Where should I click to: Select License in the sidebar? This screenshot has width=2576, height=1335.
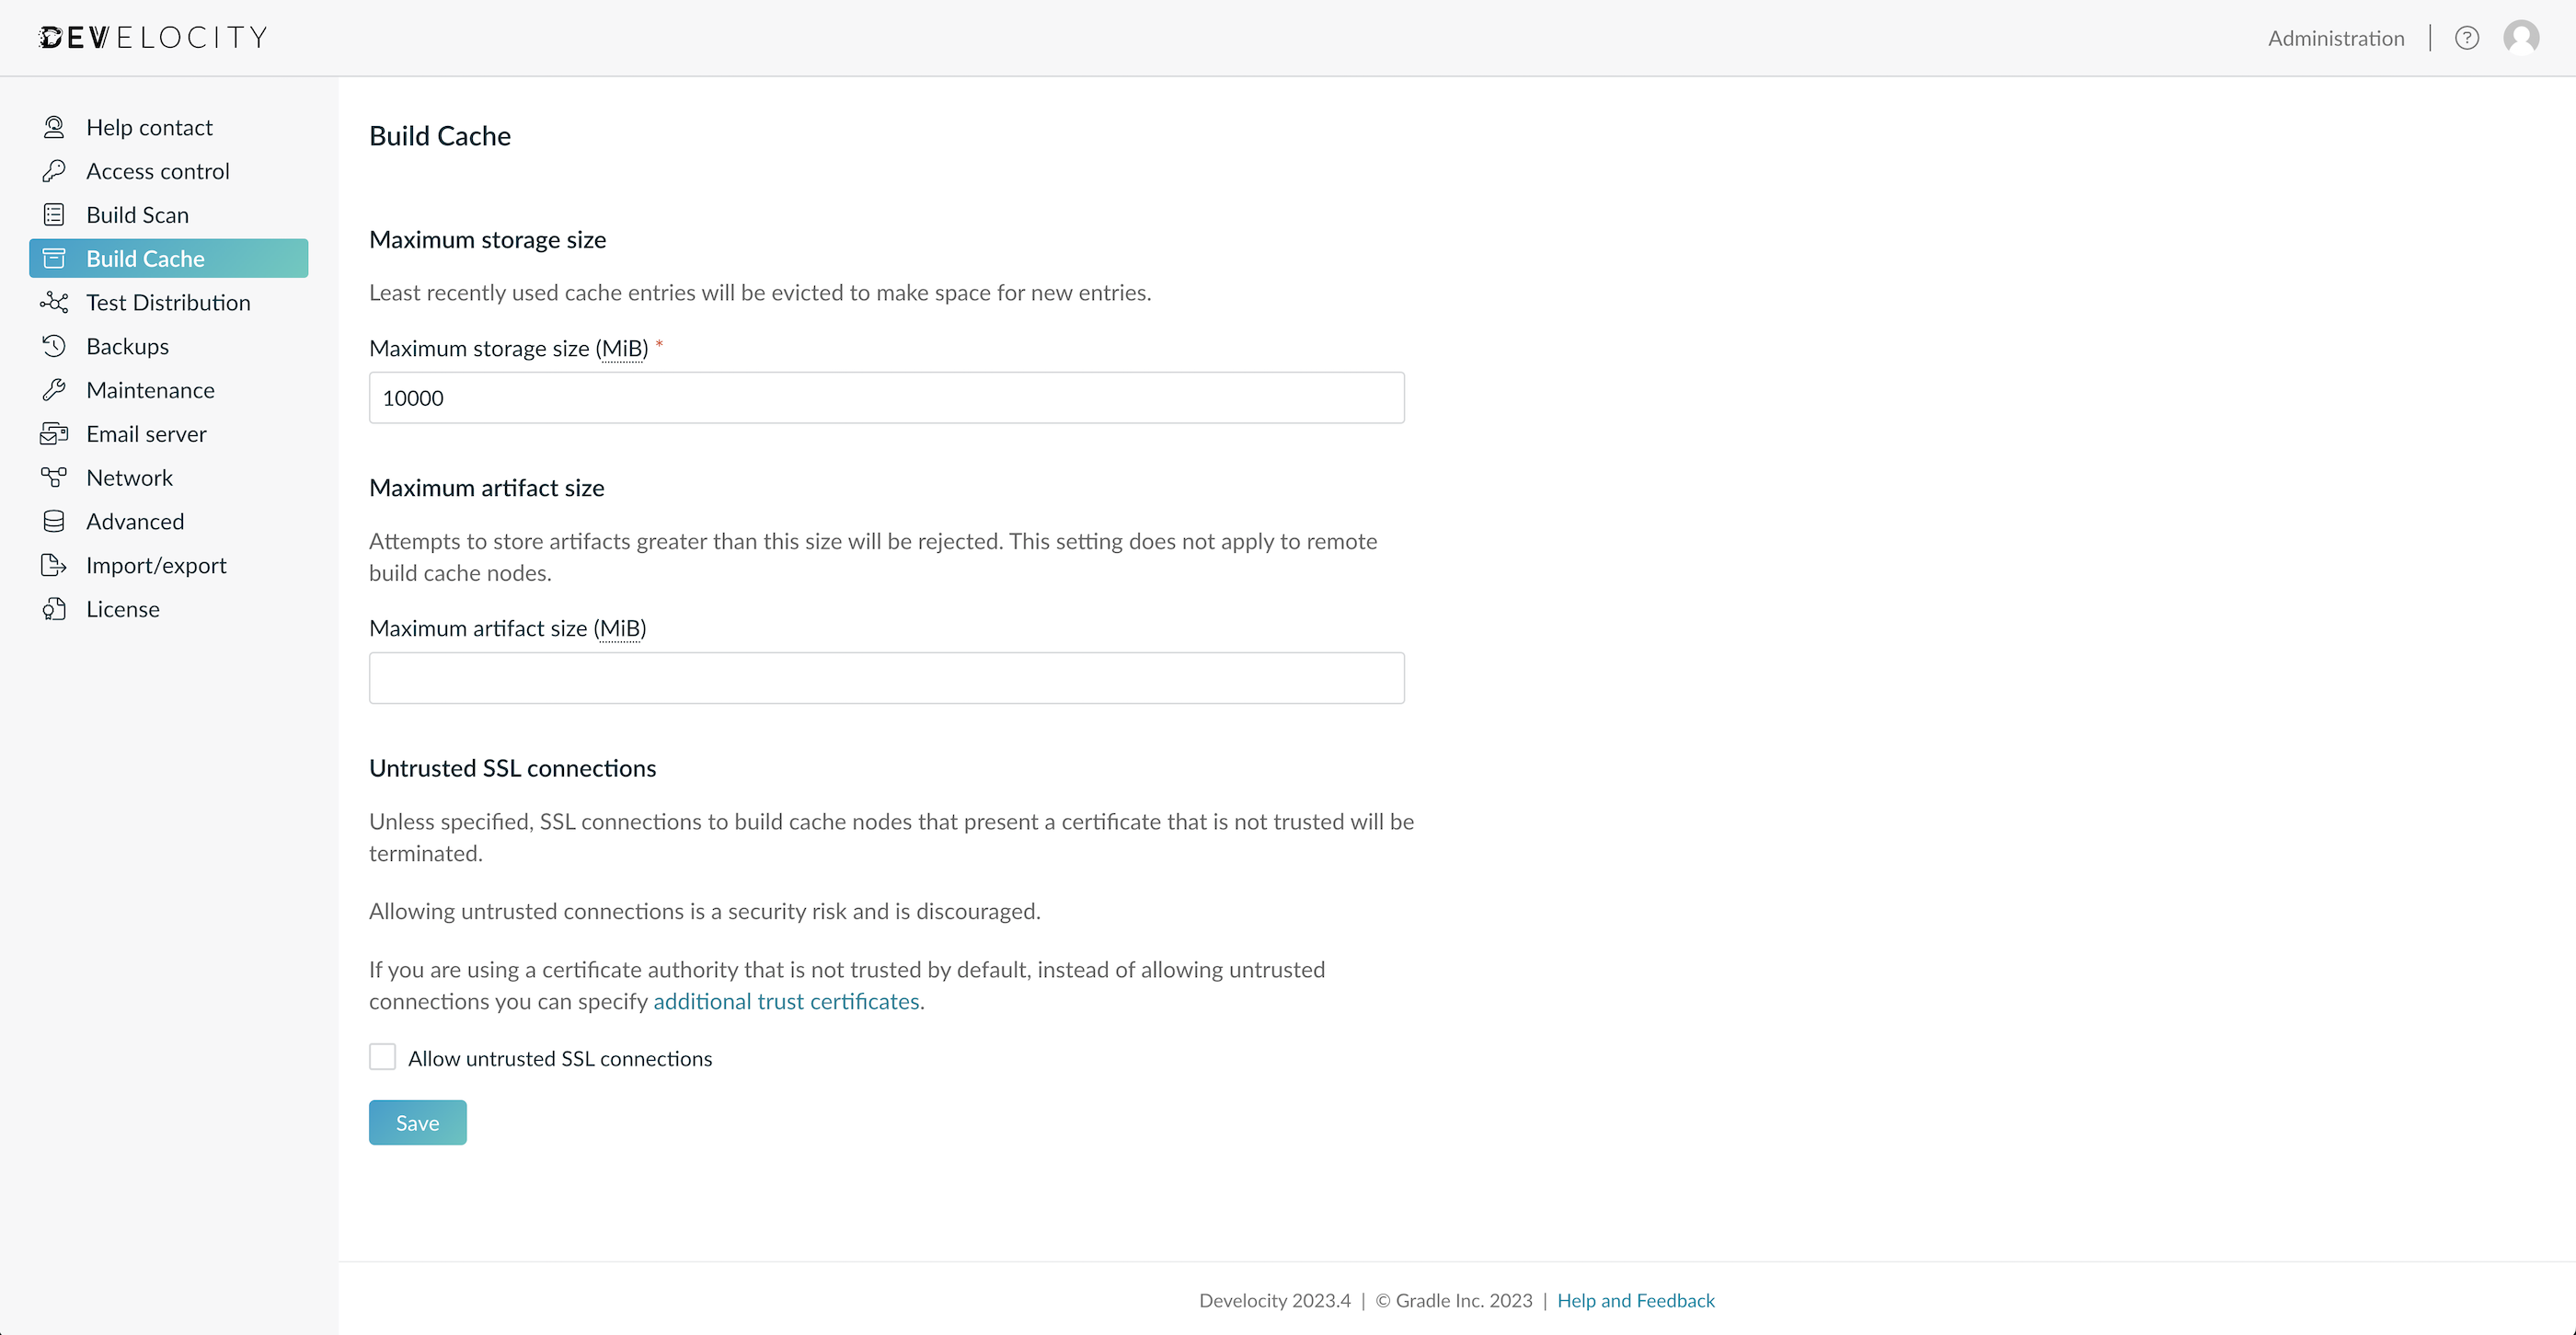[123, 608]
